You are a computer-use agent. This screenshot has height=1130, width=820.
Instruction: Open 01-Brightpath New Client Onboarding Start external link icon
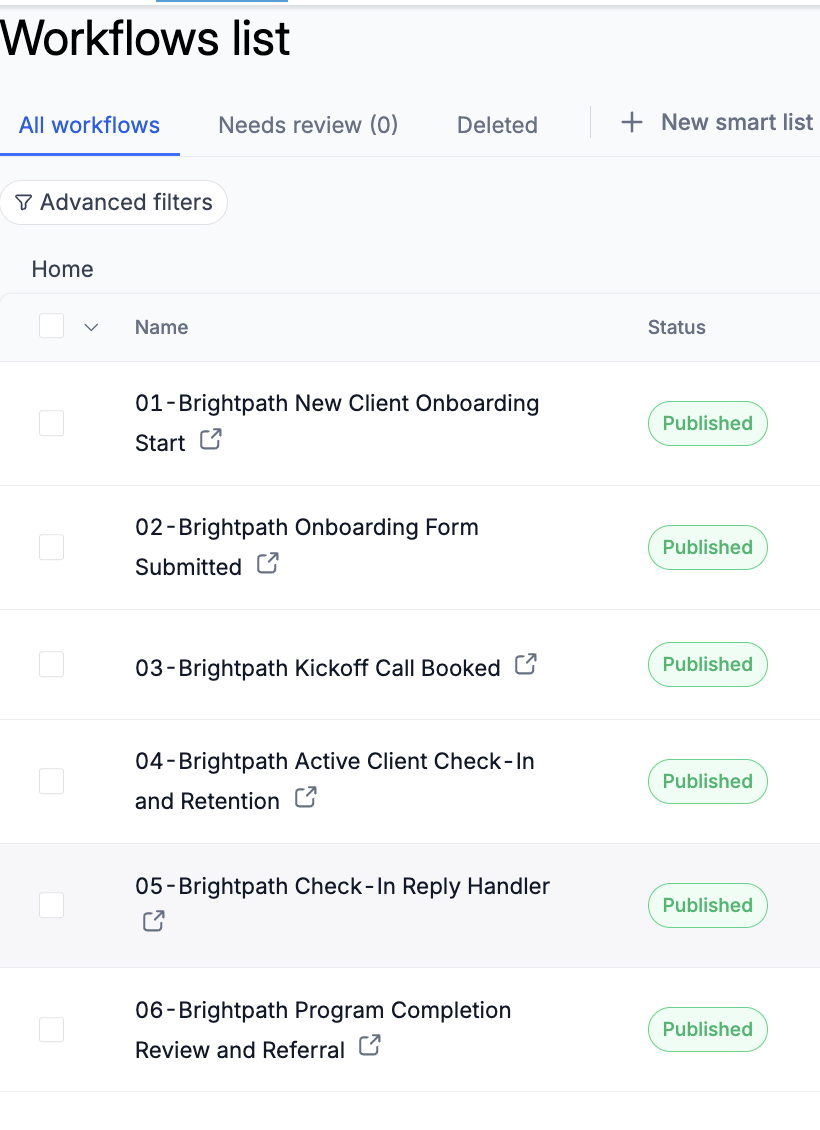click(x=210, y=439)
